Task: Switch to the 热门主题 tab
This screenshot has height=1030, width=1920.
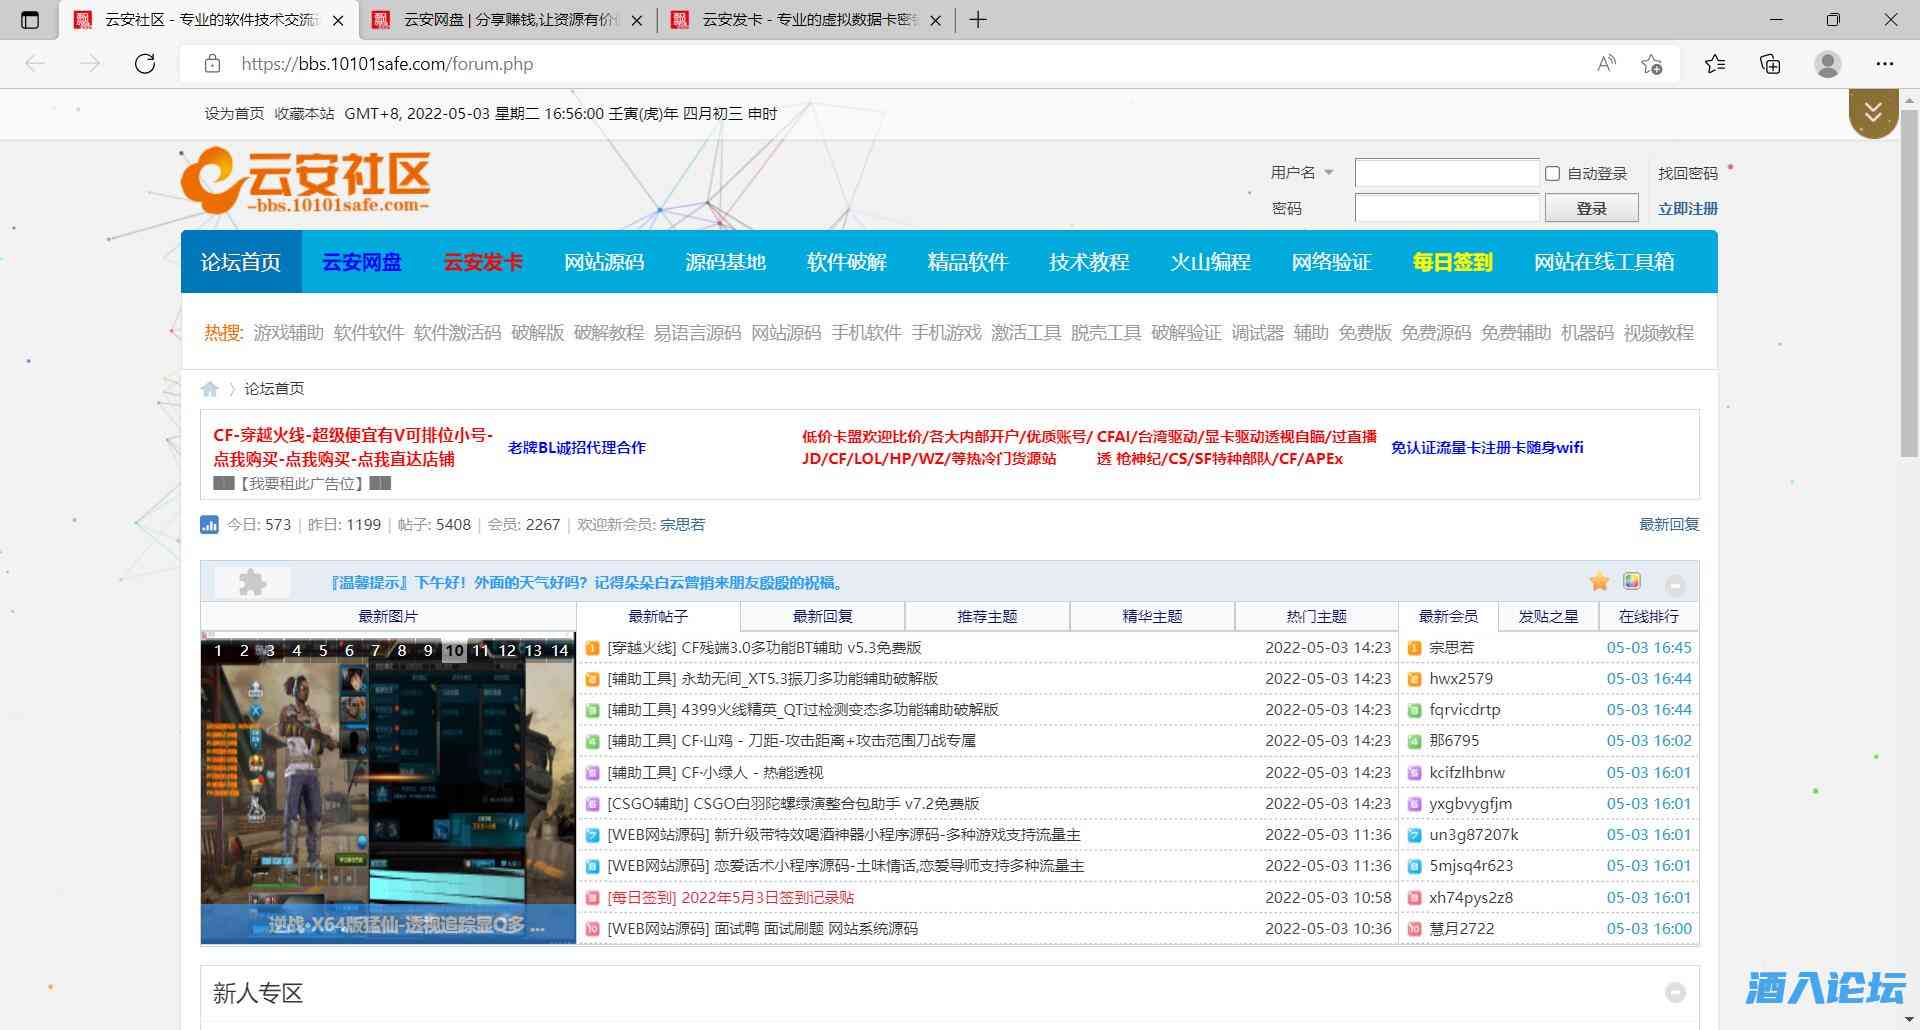Action: pos(1317,616)
